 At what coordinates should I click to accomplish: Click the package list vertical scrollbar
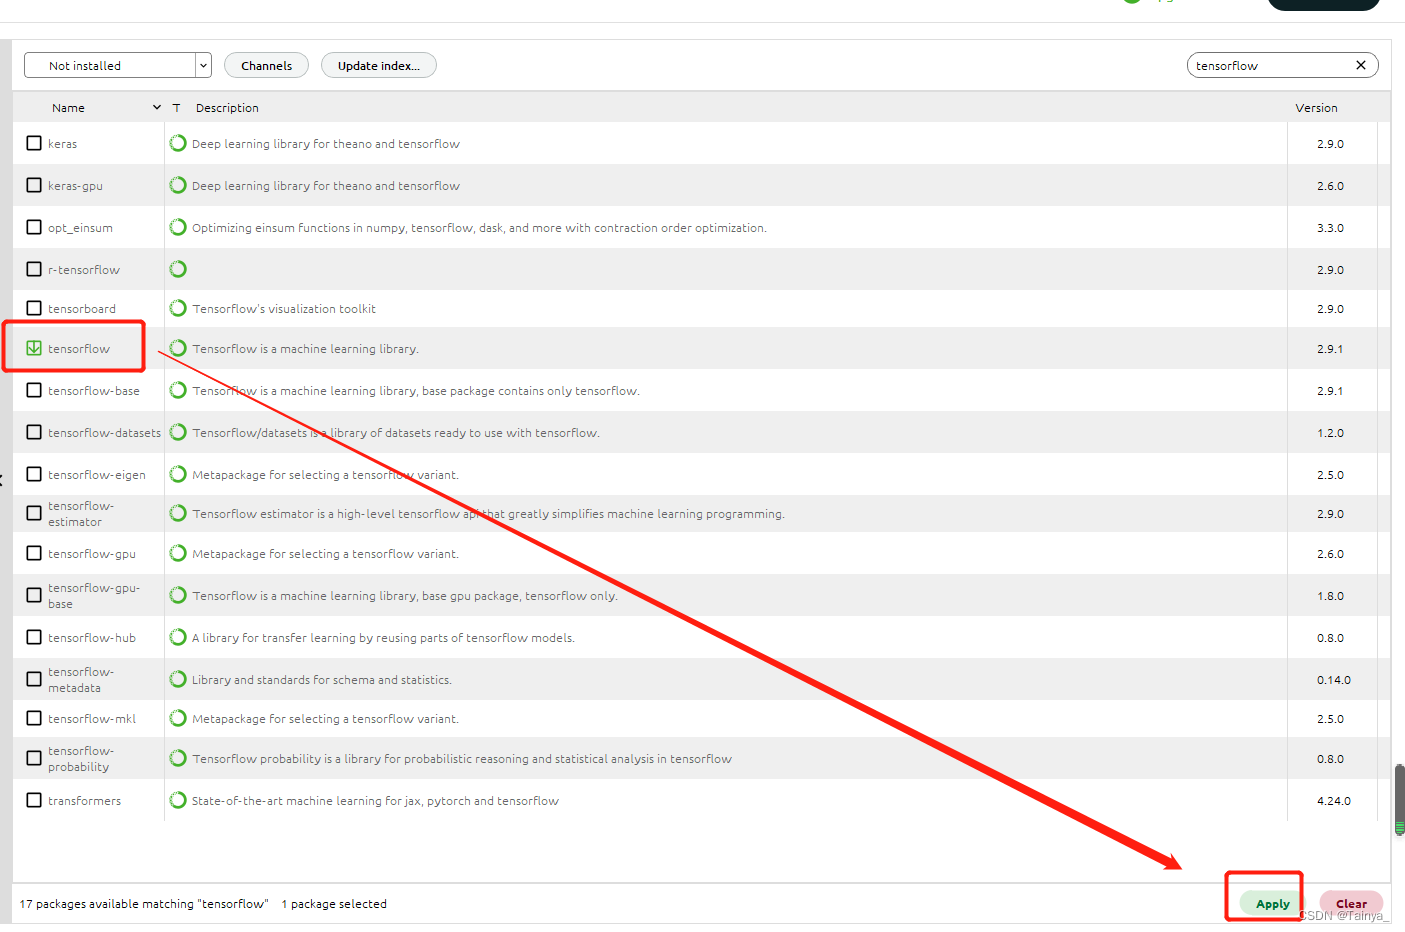(x=1399, y=800)
